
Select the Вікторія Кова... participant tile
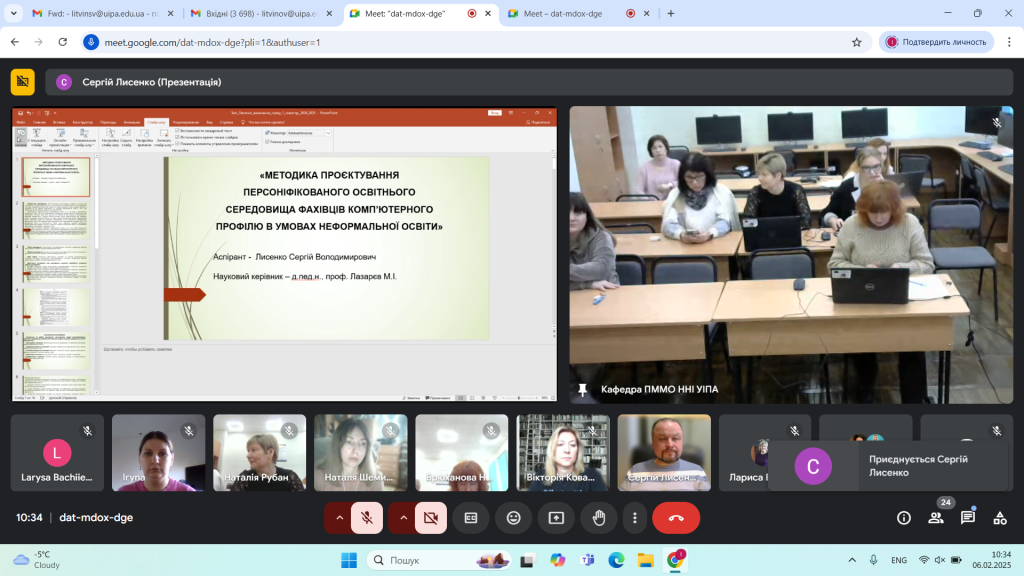(563, 453)
